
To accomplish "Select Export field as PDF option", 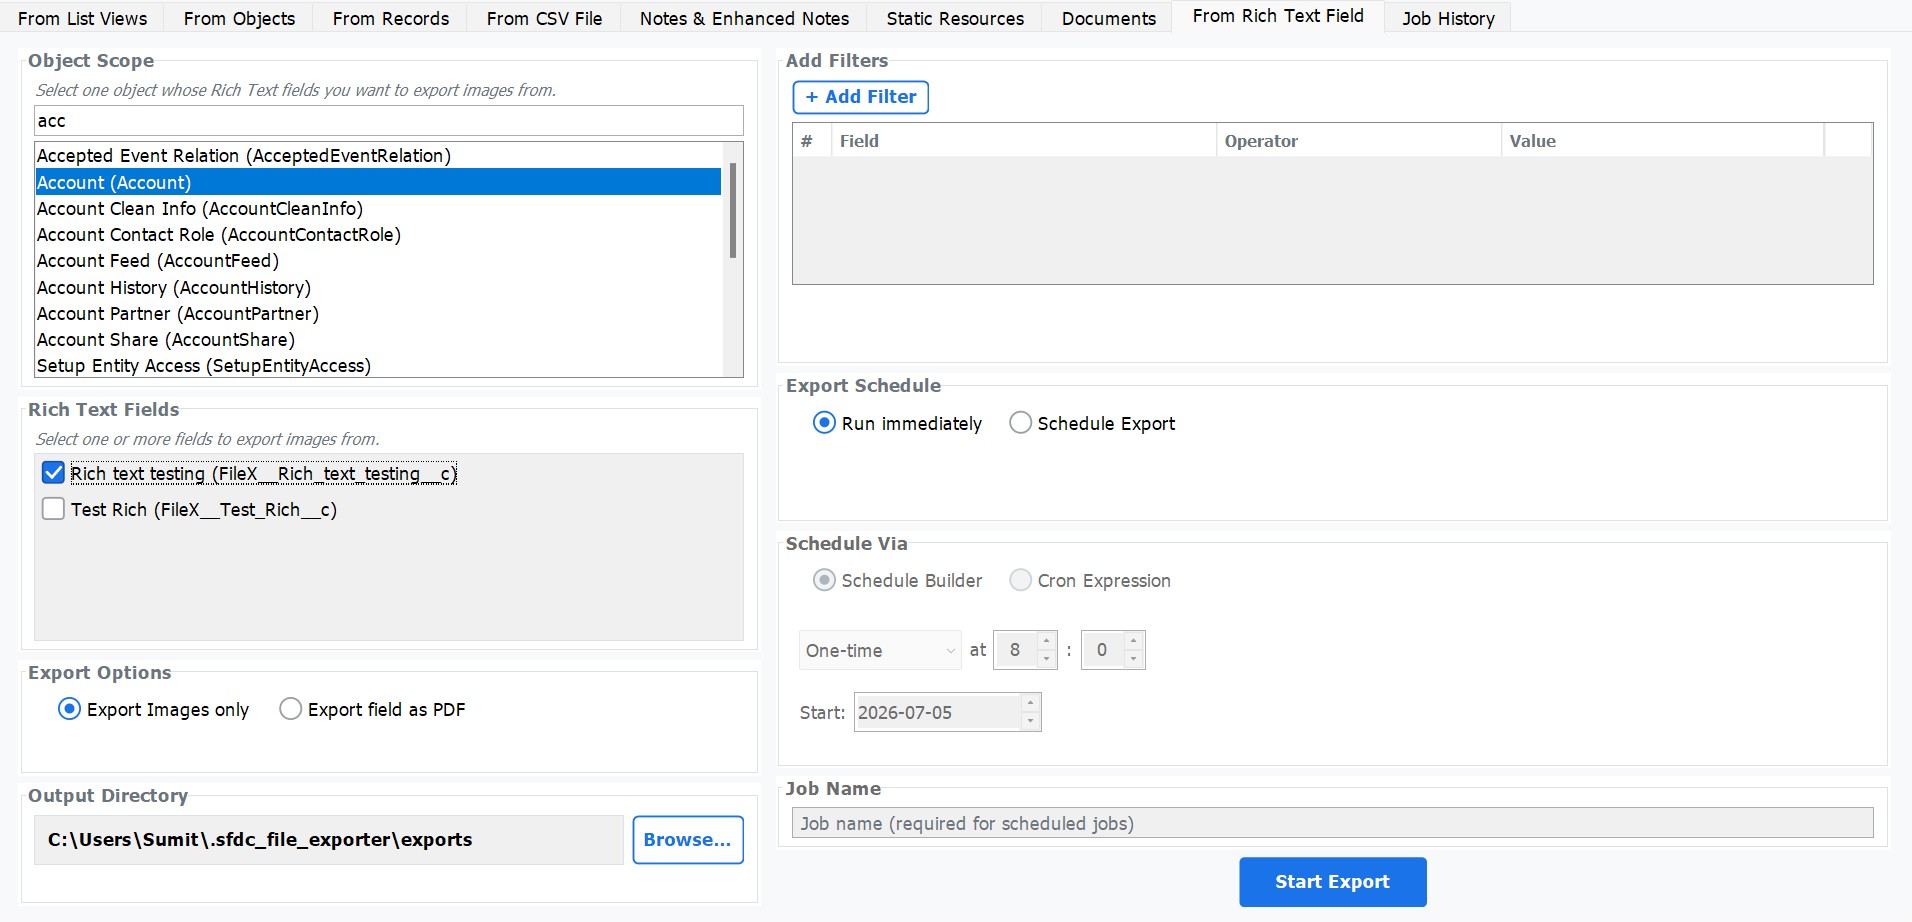I will coord(373,709).
